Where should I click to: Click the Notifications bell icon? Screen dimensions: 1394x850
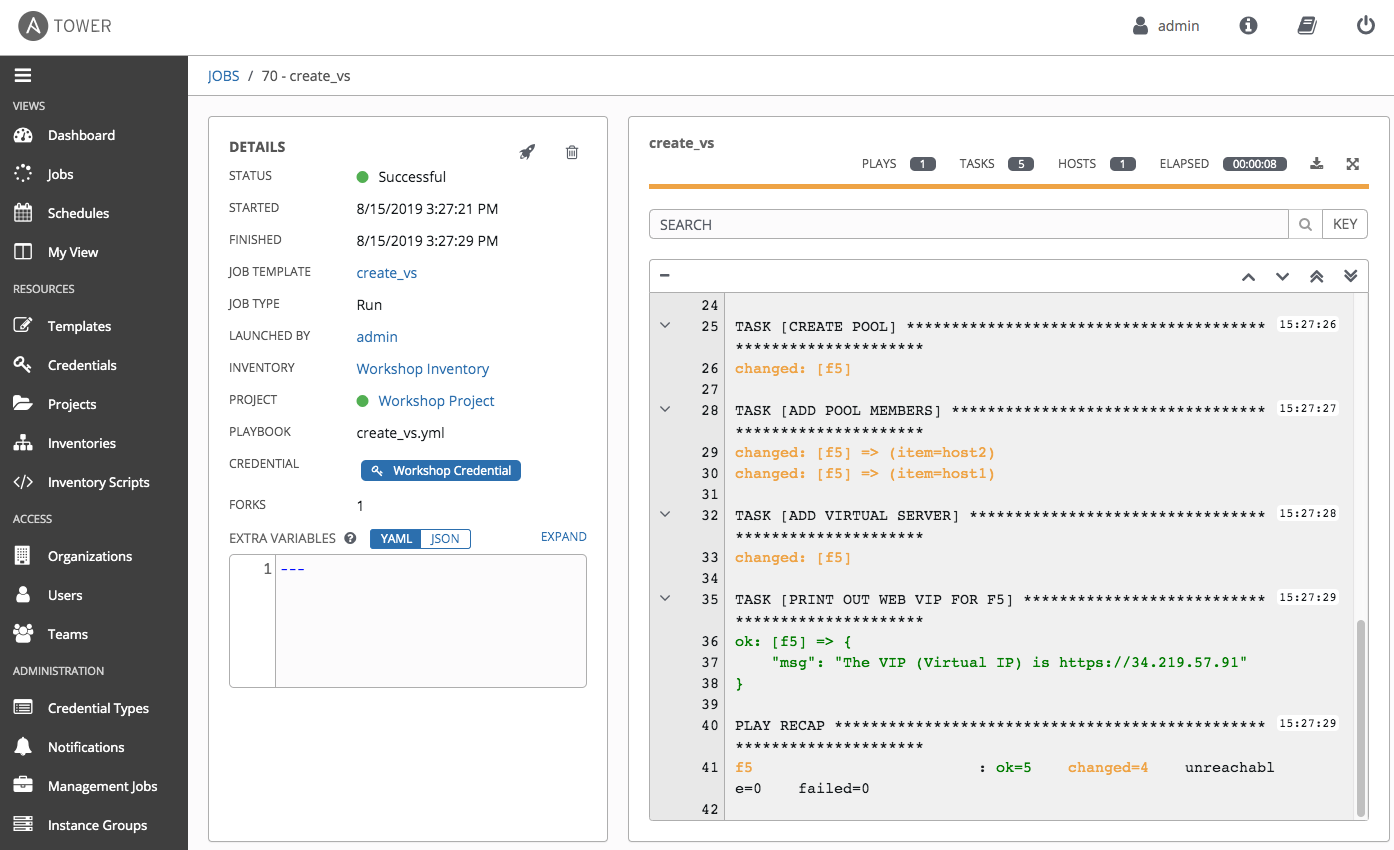coord(23,747)
